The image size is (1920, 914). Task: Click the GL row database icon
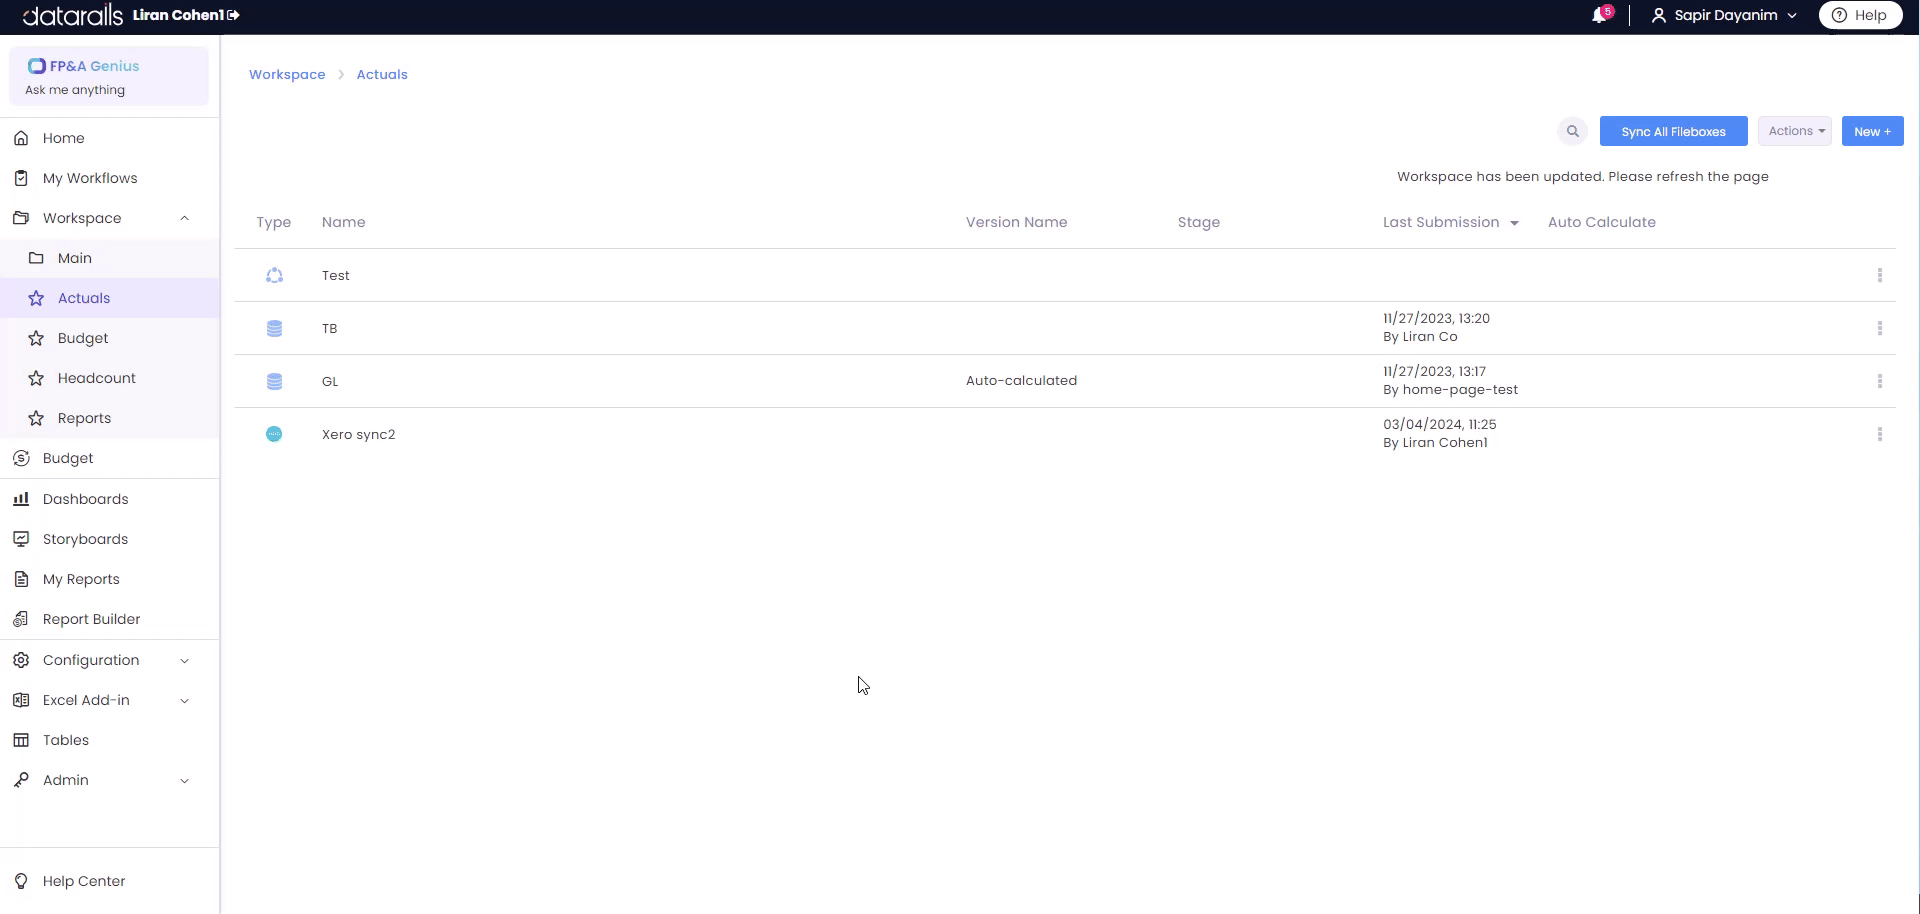click(274, 381)
